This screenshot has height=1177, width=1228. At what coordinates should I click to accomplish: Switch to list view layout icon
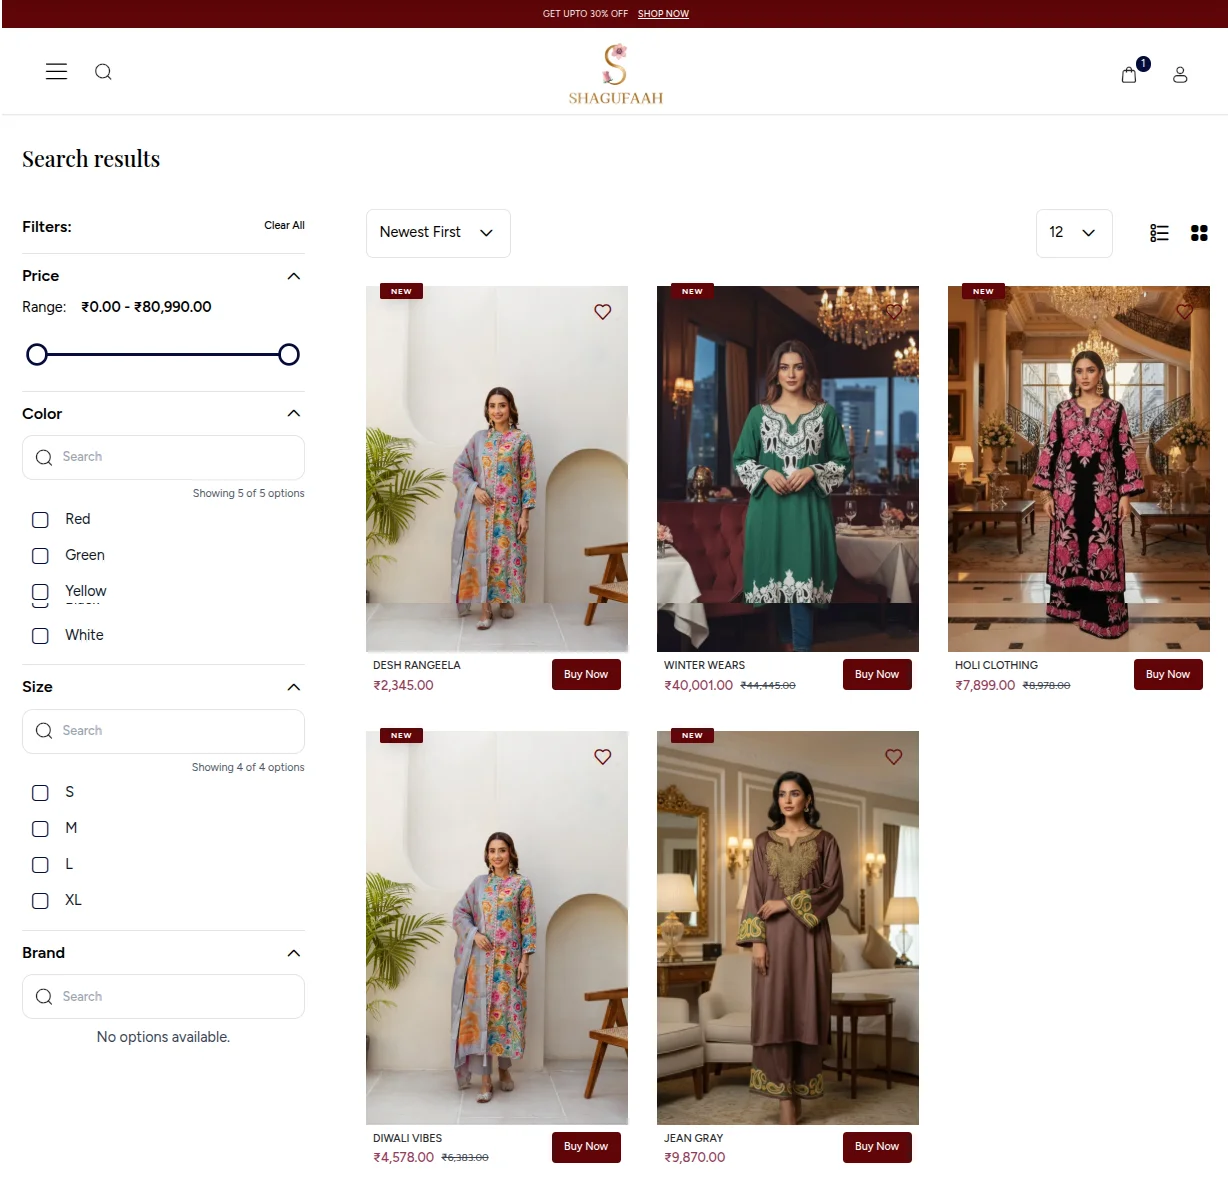coord(1159,233)
